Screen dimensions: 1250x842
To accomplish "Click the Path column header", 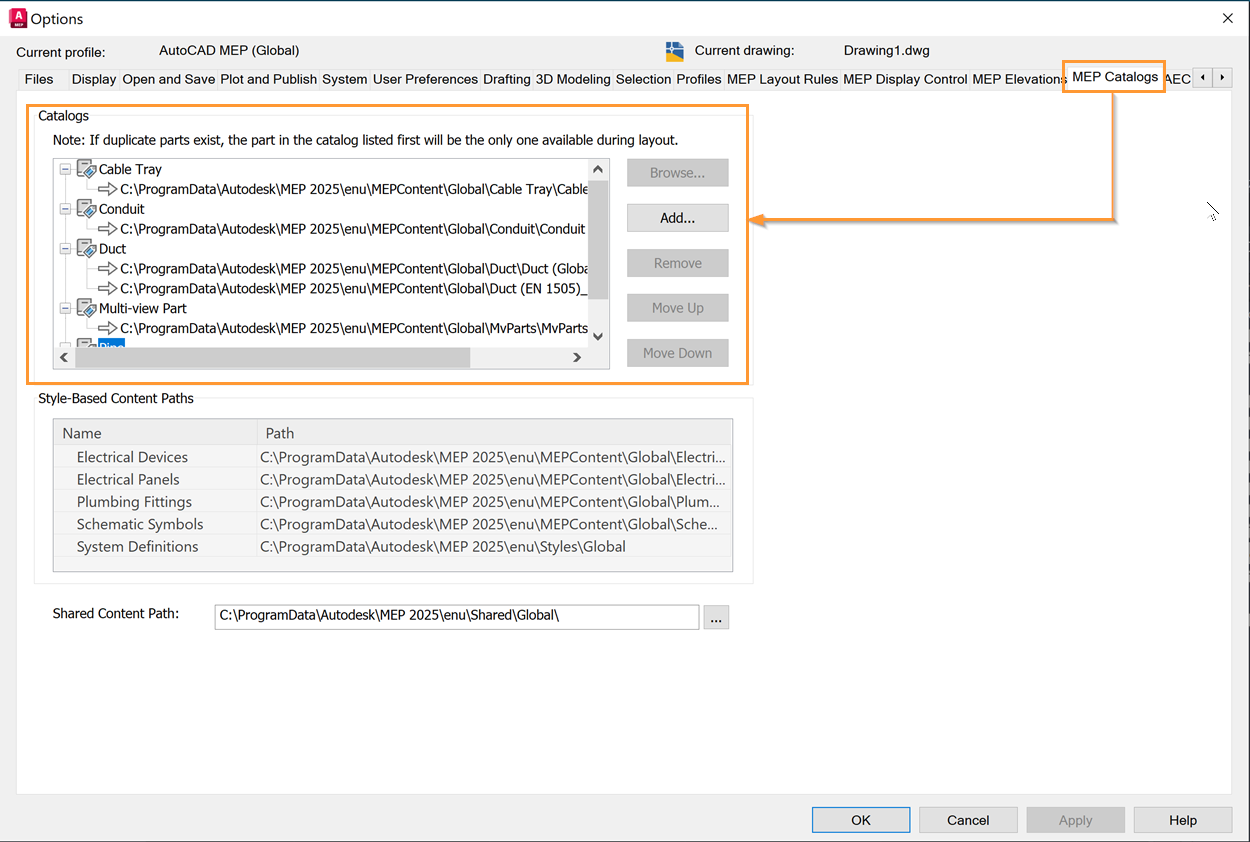I will click(494, 433).
